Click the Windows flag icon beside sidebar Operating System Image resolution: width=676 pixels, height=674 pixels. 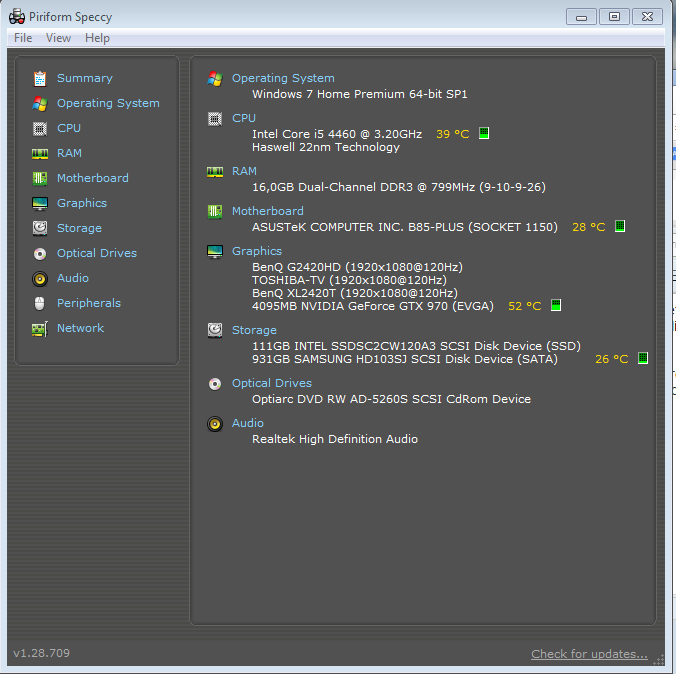[x=40, y=103]
